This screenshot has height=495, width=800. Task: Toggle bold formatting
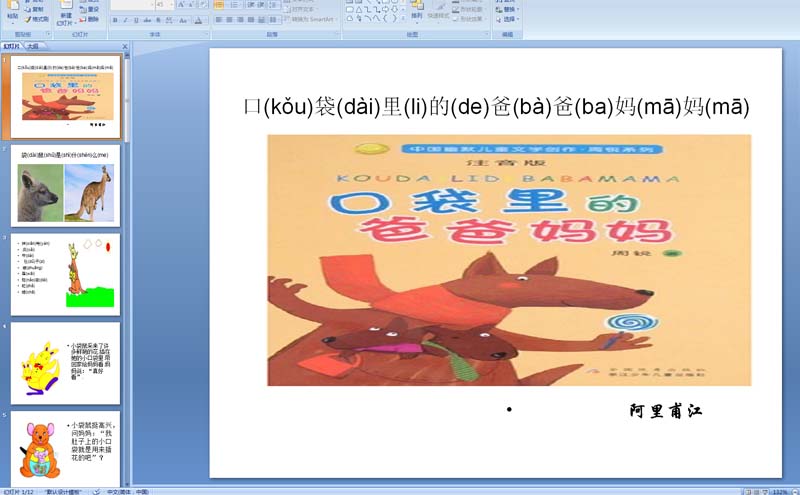[115, 20]
